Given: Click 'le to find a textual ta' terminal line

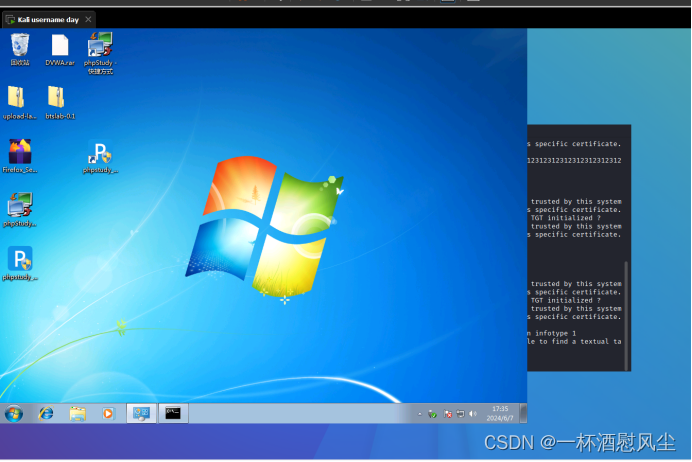Looking at the screenshot, I should pos(574,342).
